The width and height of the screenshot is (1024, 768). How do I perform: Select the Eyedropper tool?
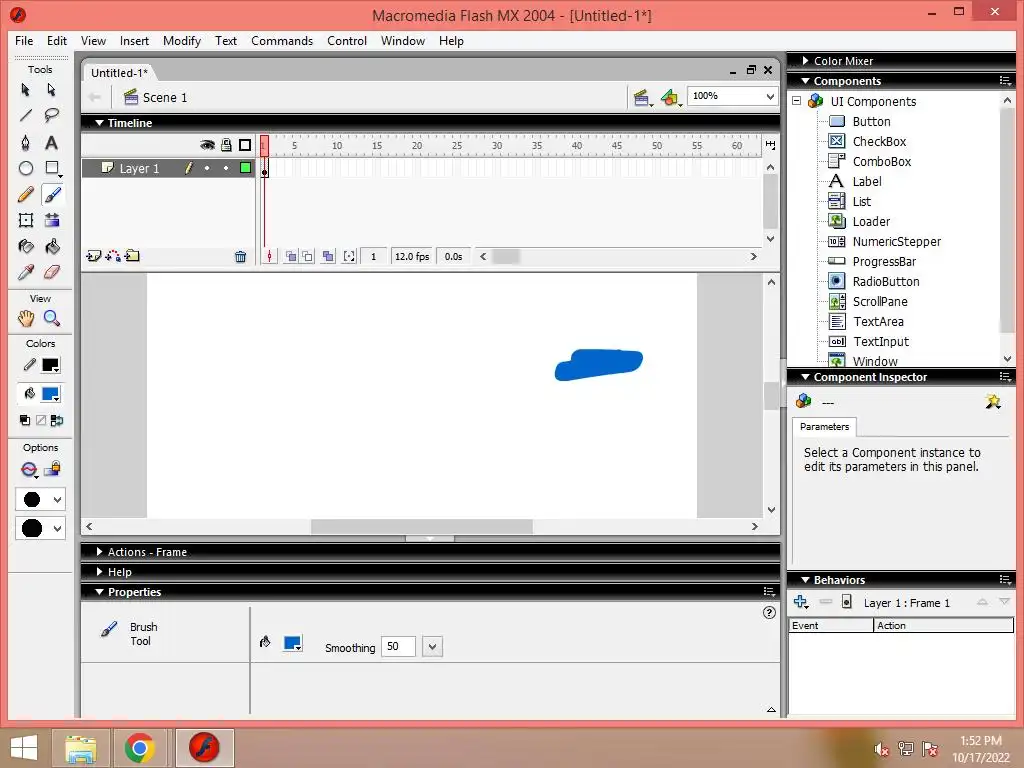coord(25,272)
